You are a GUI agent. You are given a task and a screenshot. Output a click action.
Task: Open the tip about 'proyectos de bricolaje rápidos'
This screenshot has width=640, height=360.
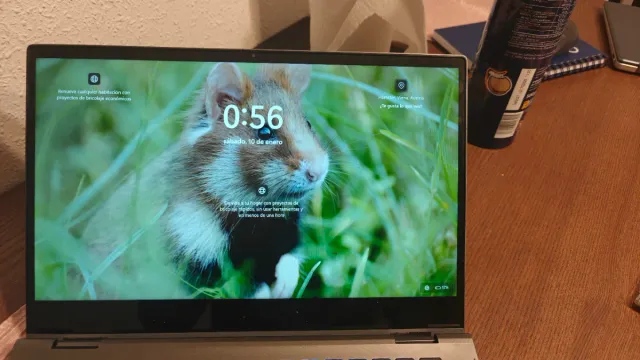(262, 209)
